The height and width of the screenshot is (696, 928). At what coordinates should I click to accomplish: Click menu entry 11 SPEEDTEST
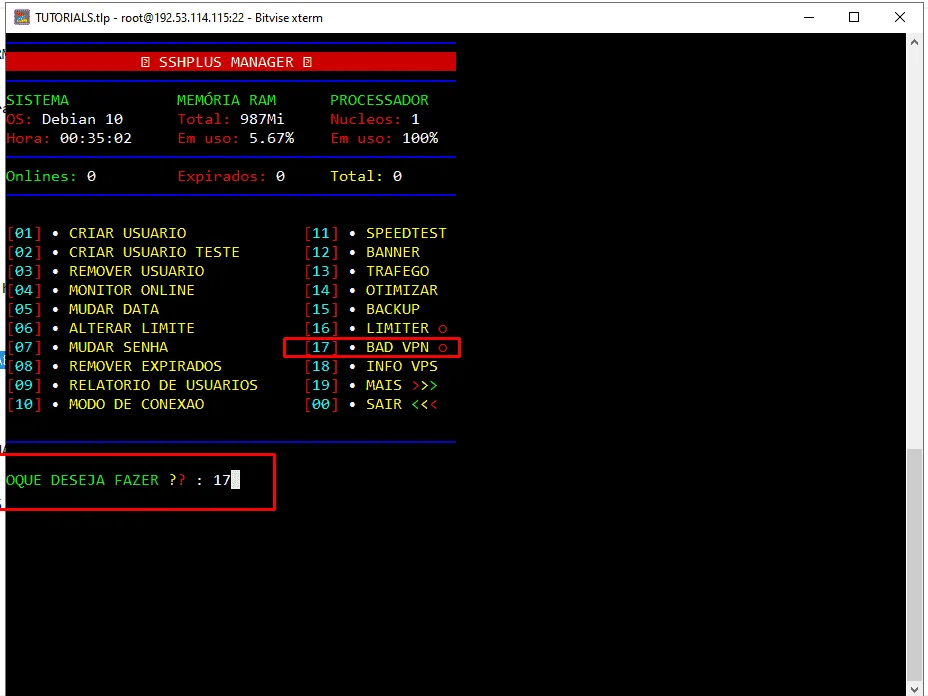375,233
